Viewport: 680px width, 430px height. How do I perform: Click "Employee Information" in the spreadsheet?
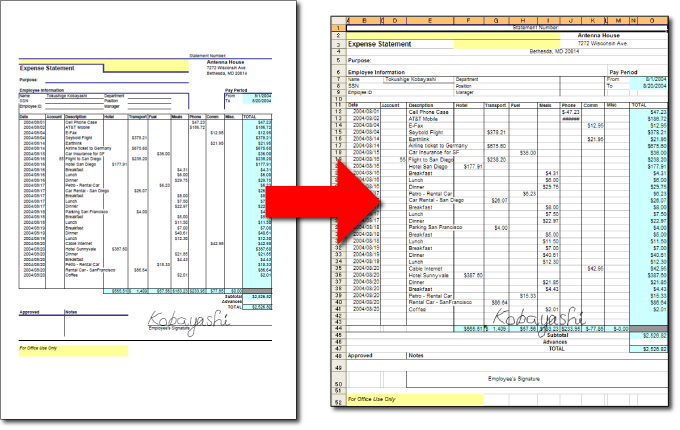[376, 72]
